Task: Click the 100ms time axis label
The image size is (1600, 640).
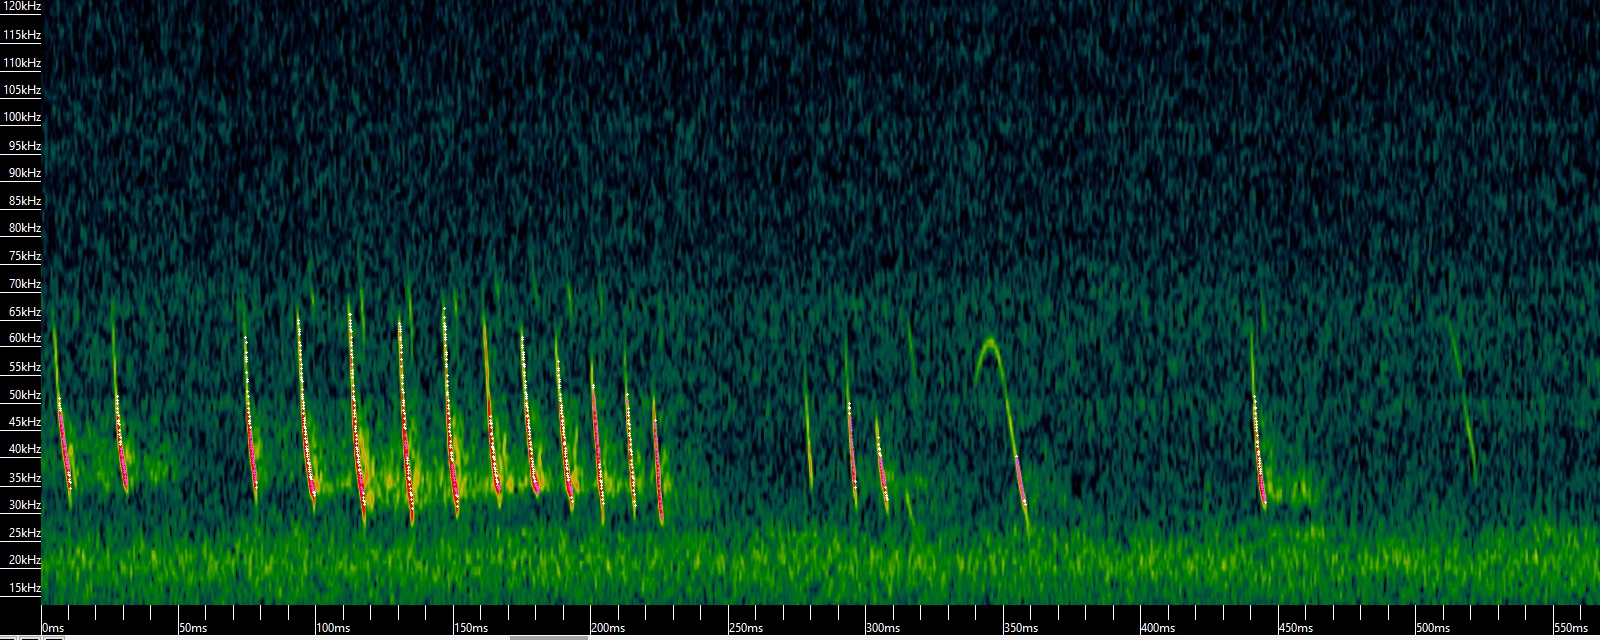Action: 332,628
